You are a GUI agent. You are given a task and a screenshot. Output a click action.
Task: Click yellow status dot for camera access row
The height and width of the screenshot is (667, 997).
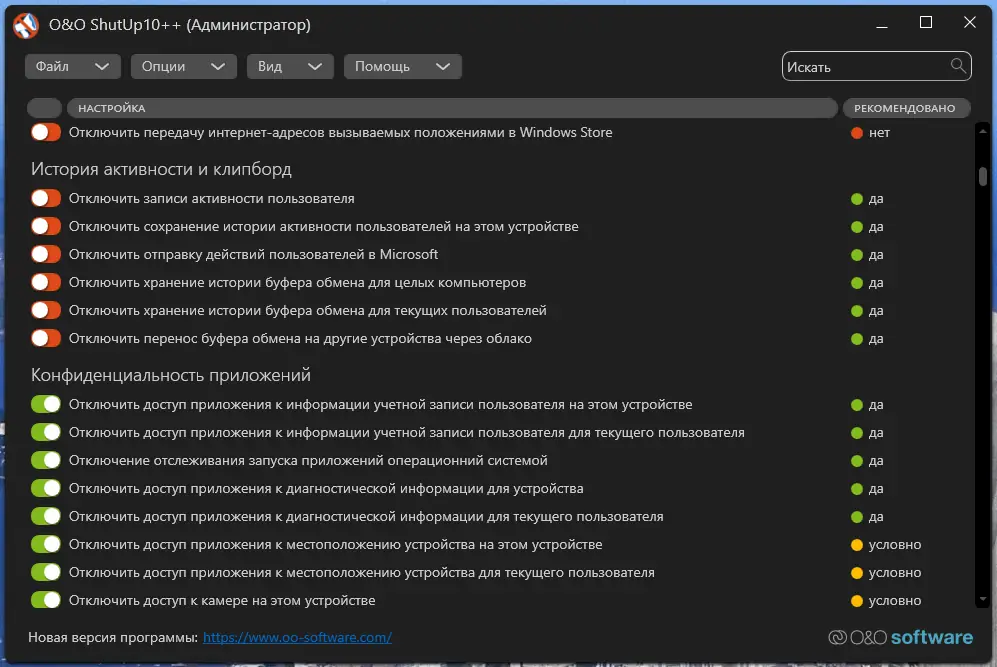856,601
